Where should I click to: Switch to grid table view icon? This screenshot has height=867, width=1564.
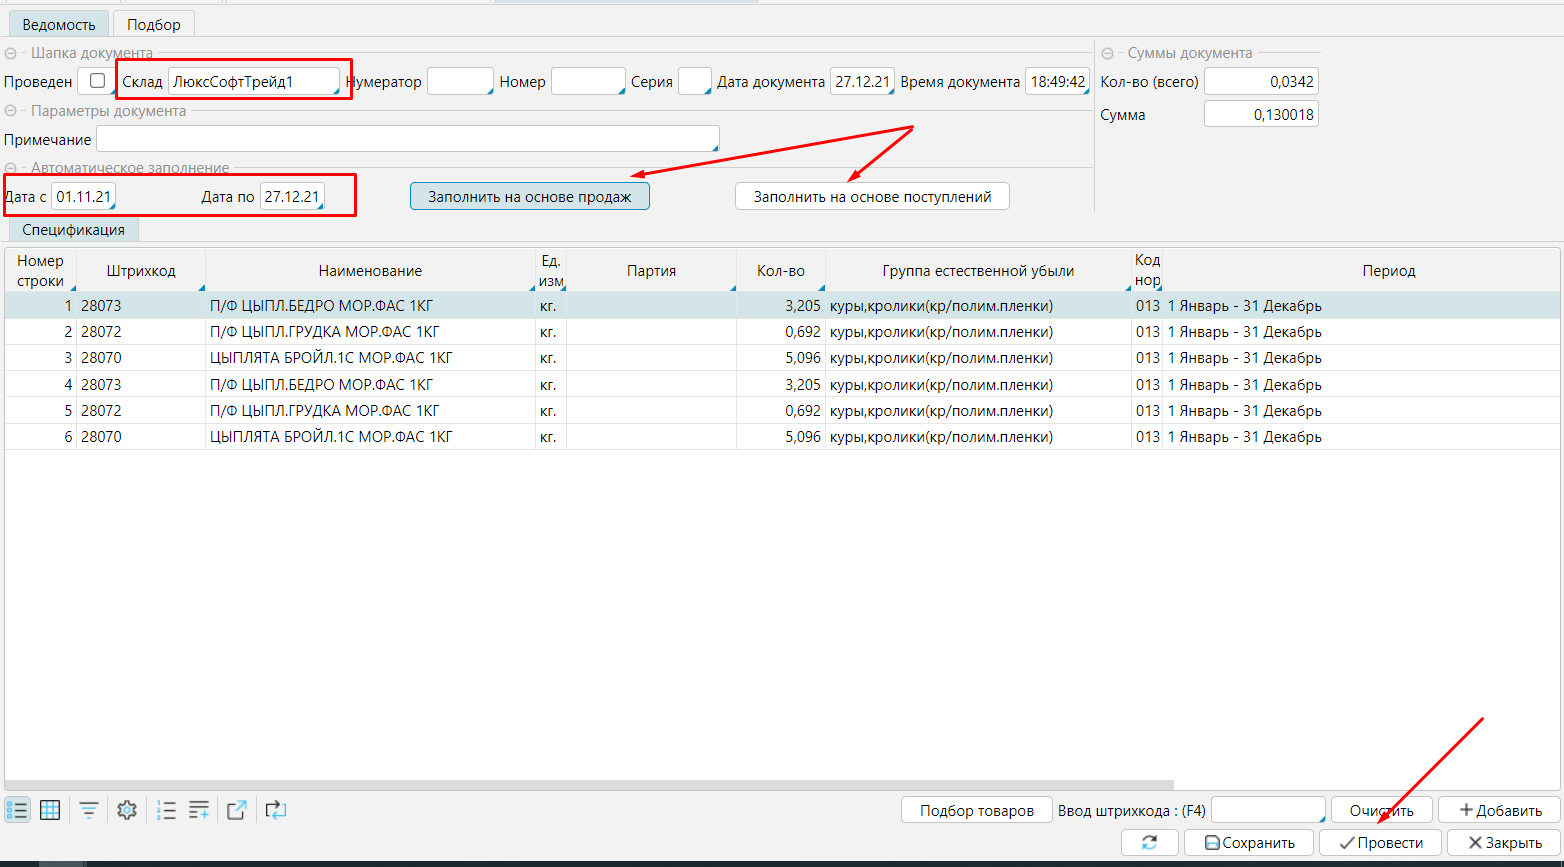pyautogui.click(x=50, y=810)
